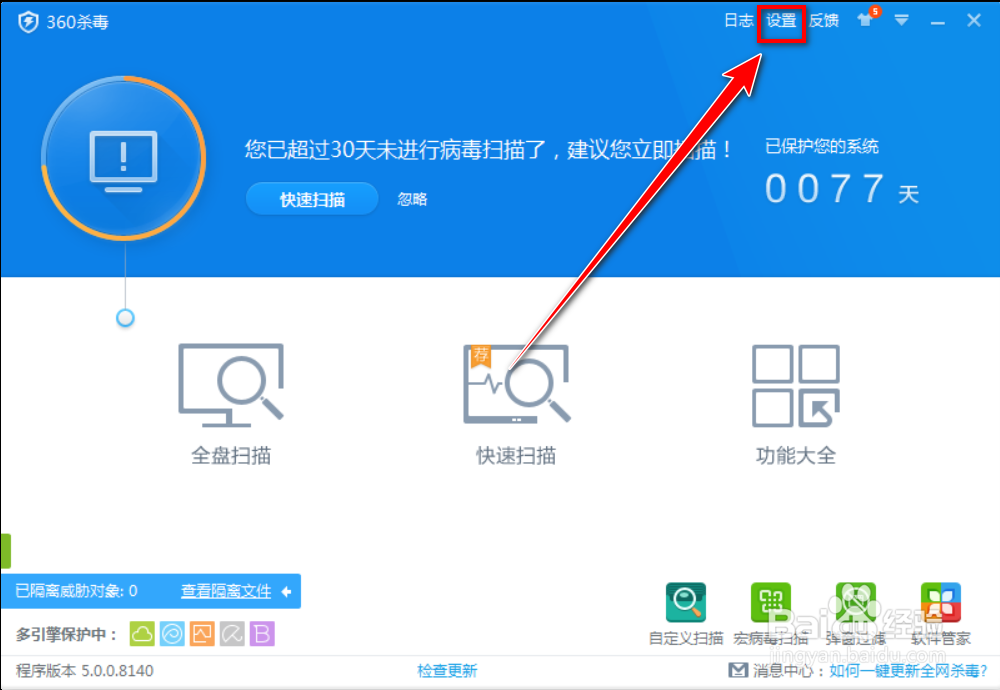The height and width of the screenshot is (690, 1000).
Task: Click the 0077 天 protected days counter
Action: pos(842,189)
